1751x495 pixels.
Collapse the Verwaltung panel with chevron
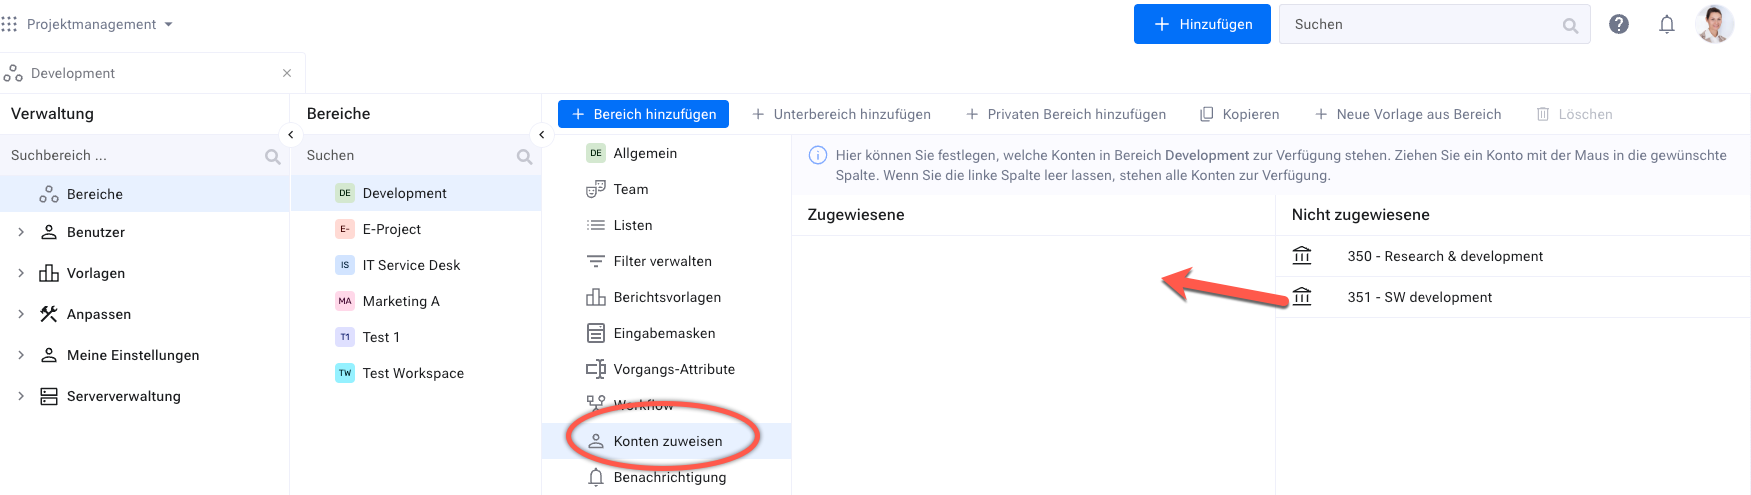(290, 135)
